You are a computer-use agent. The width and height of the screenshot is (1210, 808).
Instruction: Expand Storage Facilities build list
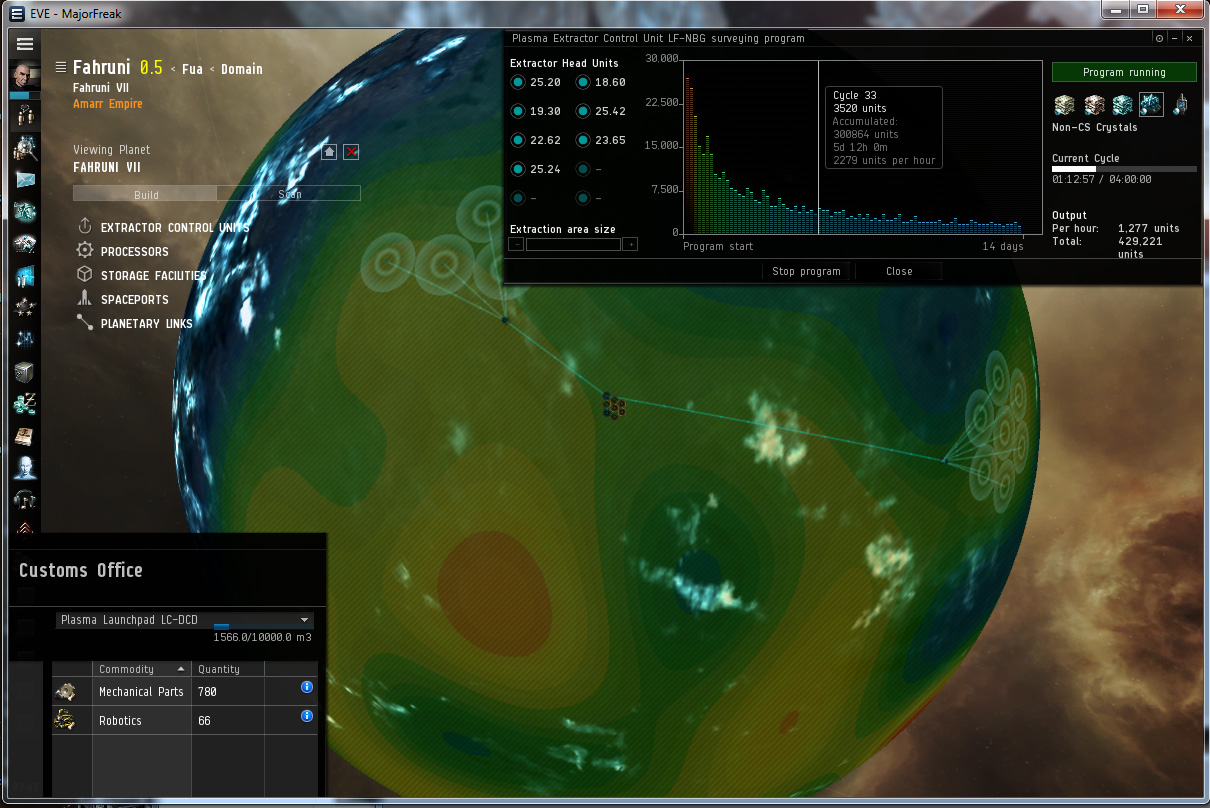click(142, 276)
